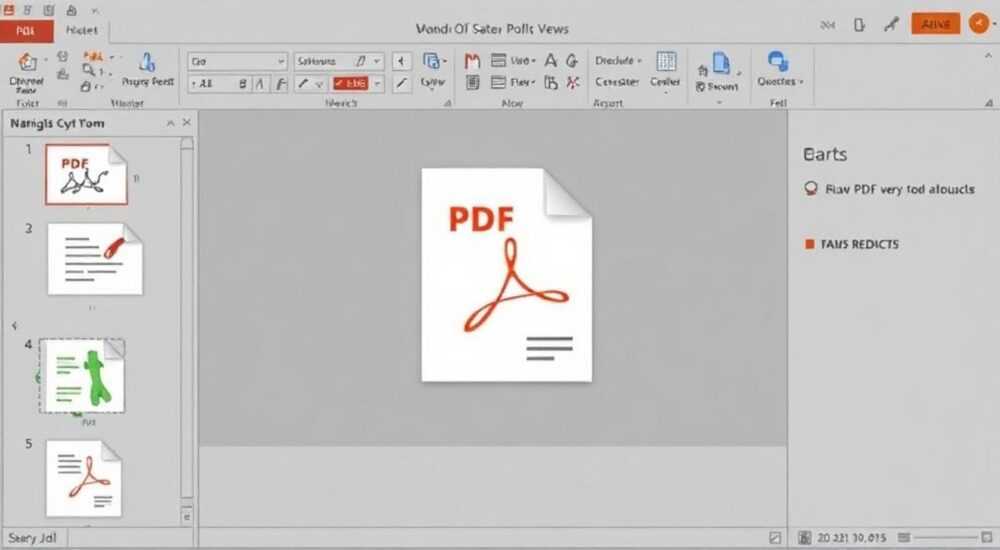Open the Sahinna combo box dropdown
Viewport: 1000px width, 550px height.
click(x=377, y=61)
